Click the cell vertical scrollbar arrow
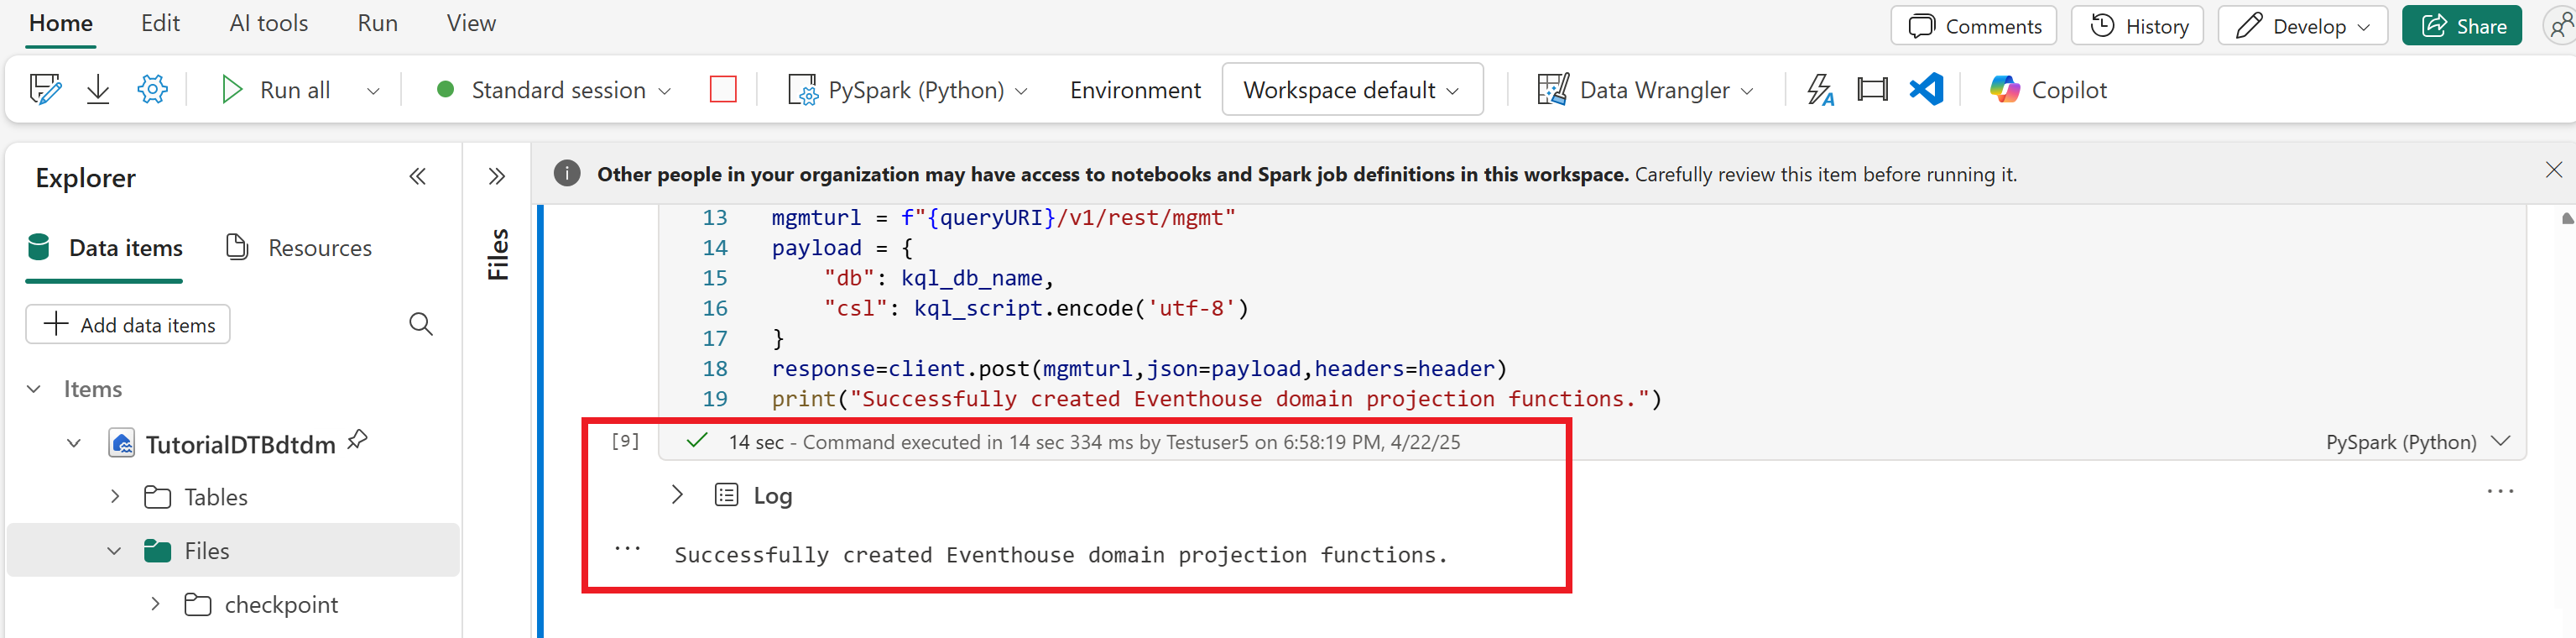This screenshot has width=2576, height=638. (2567, 218)
